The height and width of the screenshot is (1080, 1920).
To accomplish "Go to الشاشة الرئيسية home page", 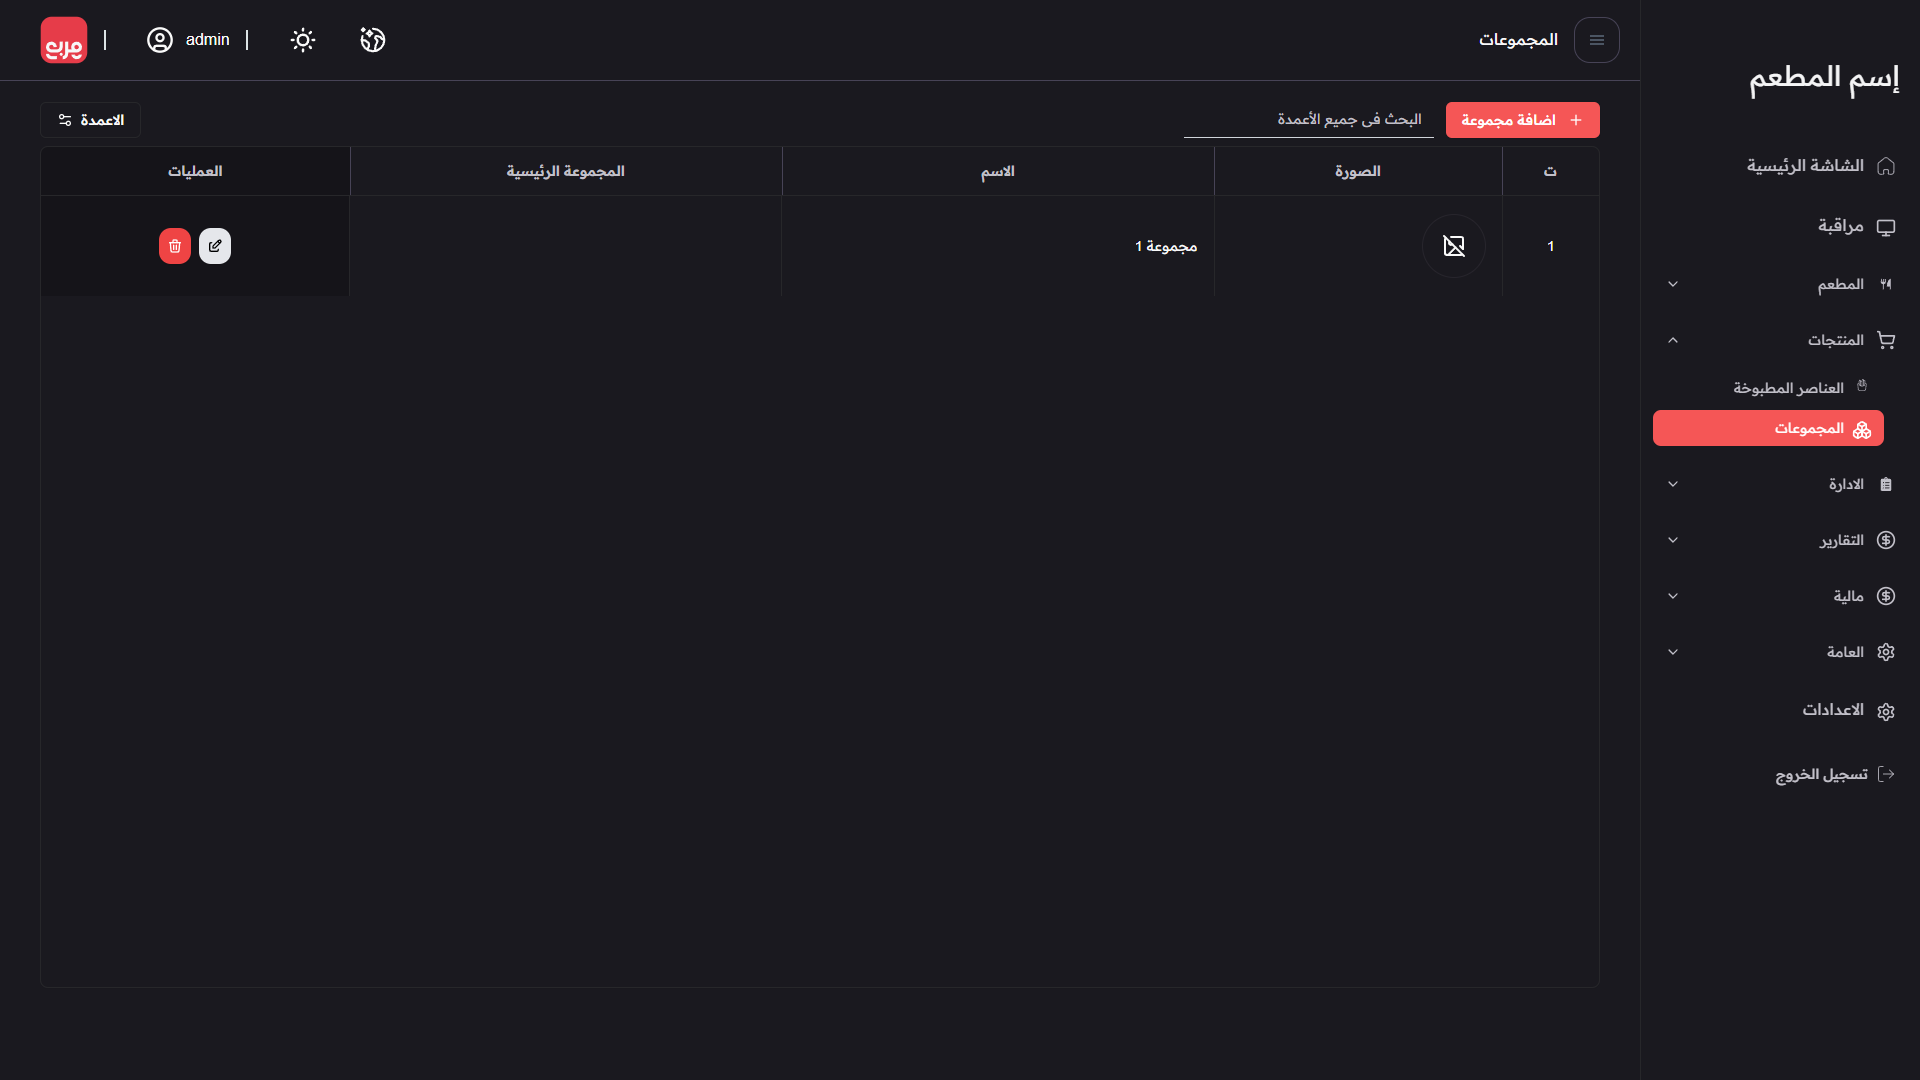I will [x=1806, y=166].
